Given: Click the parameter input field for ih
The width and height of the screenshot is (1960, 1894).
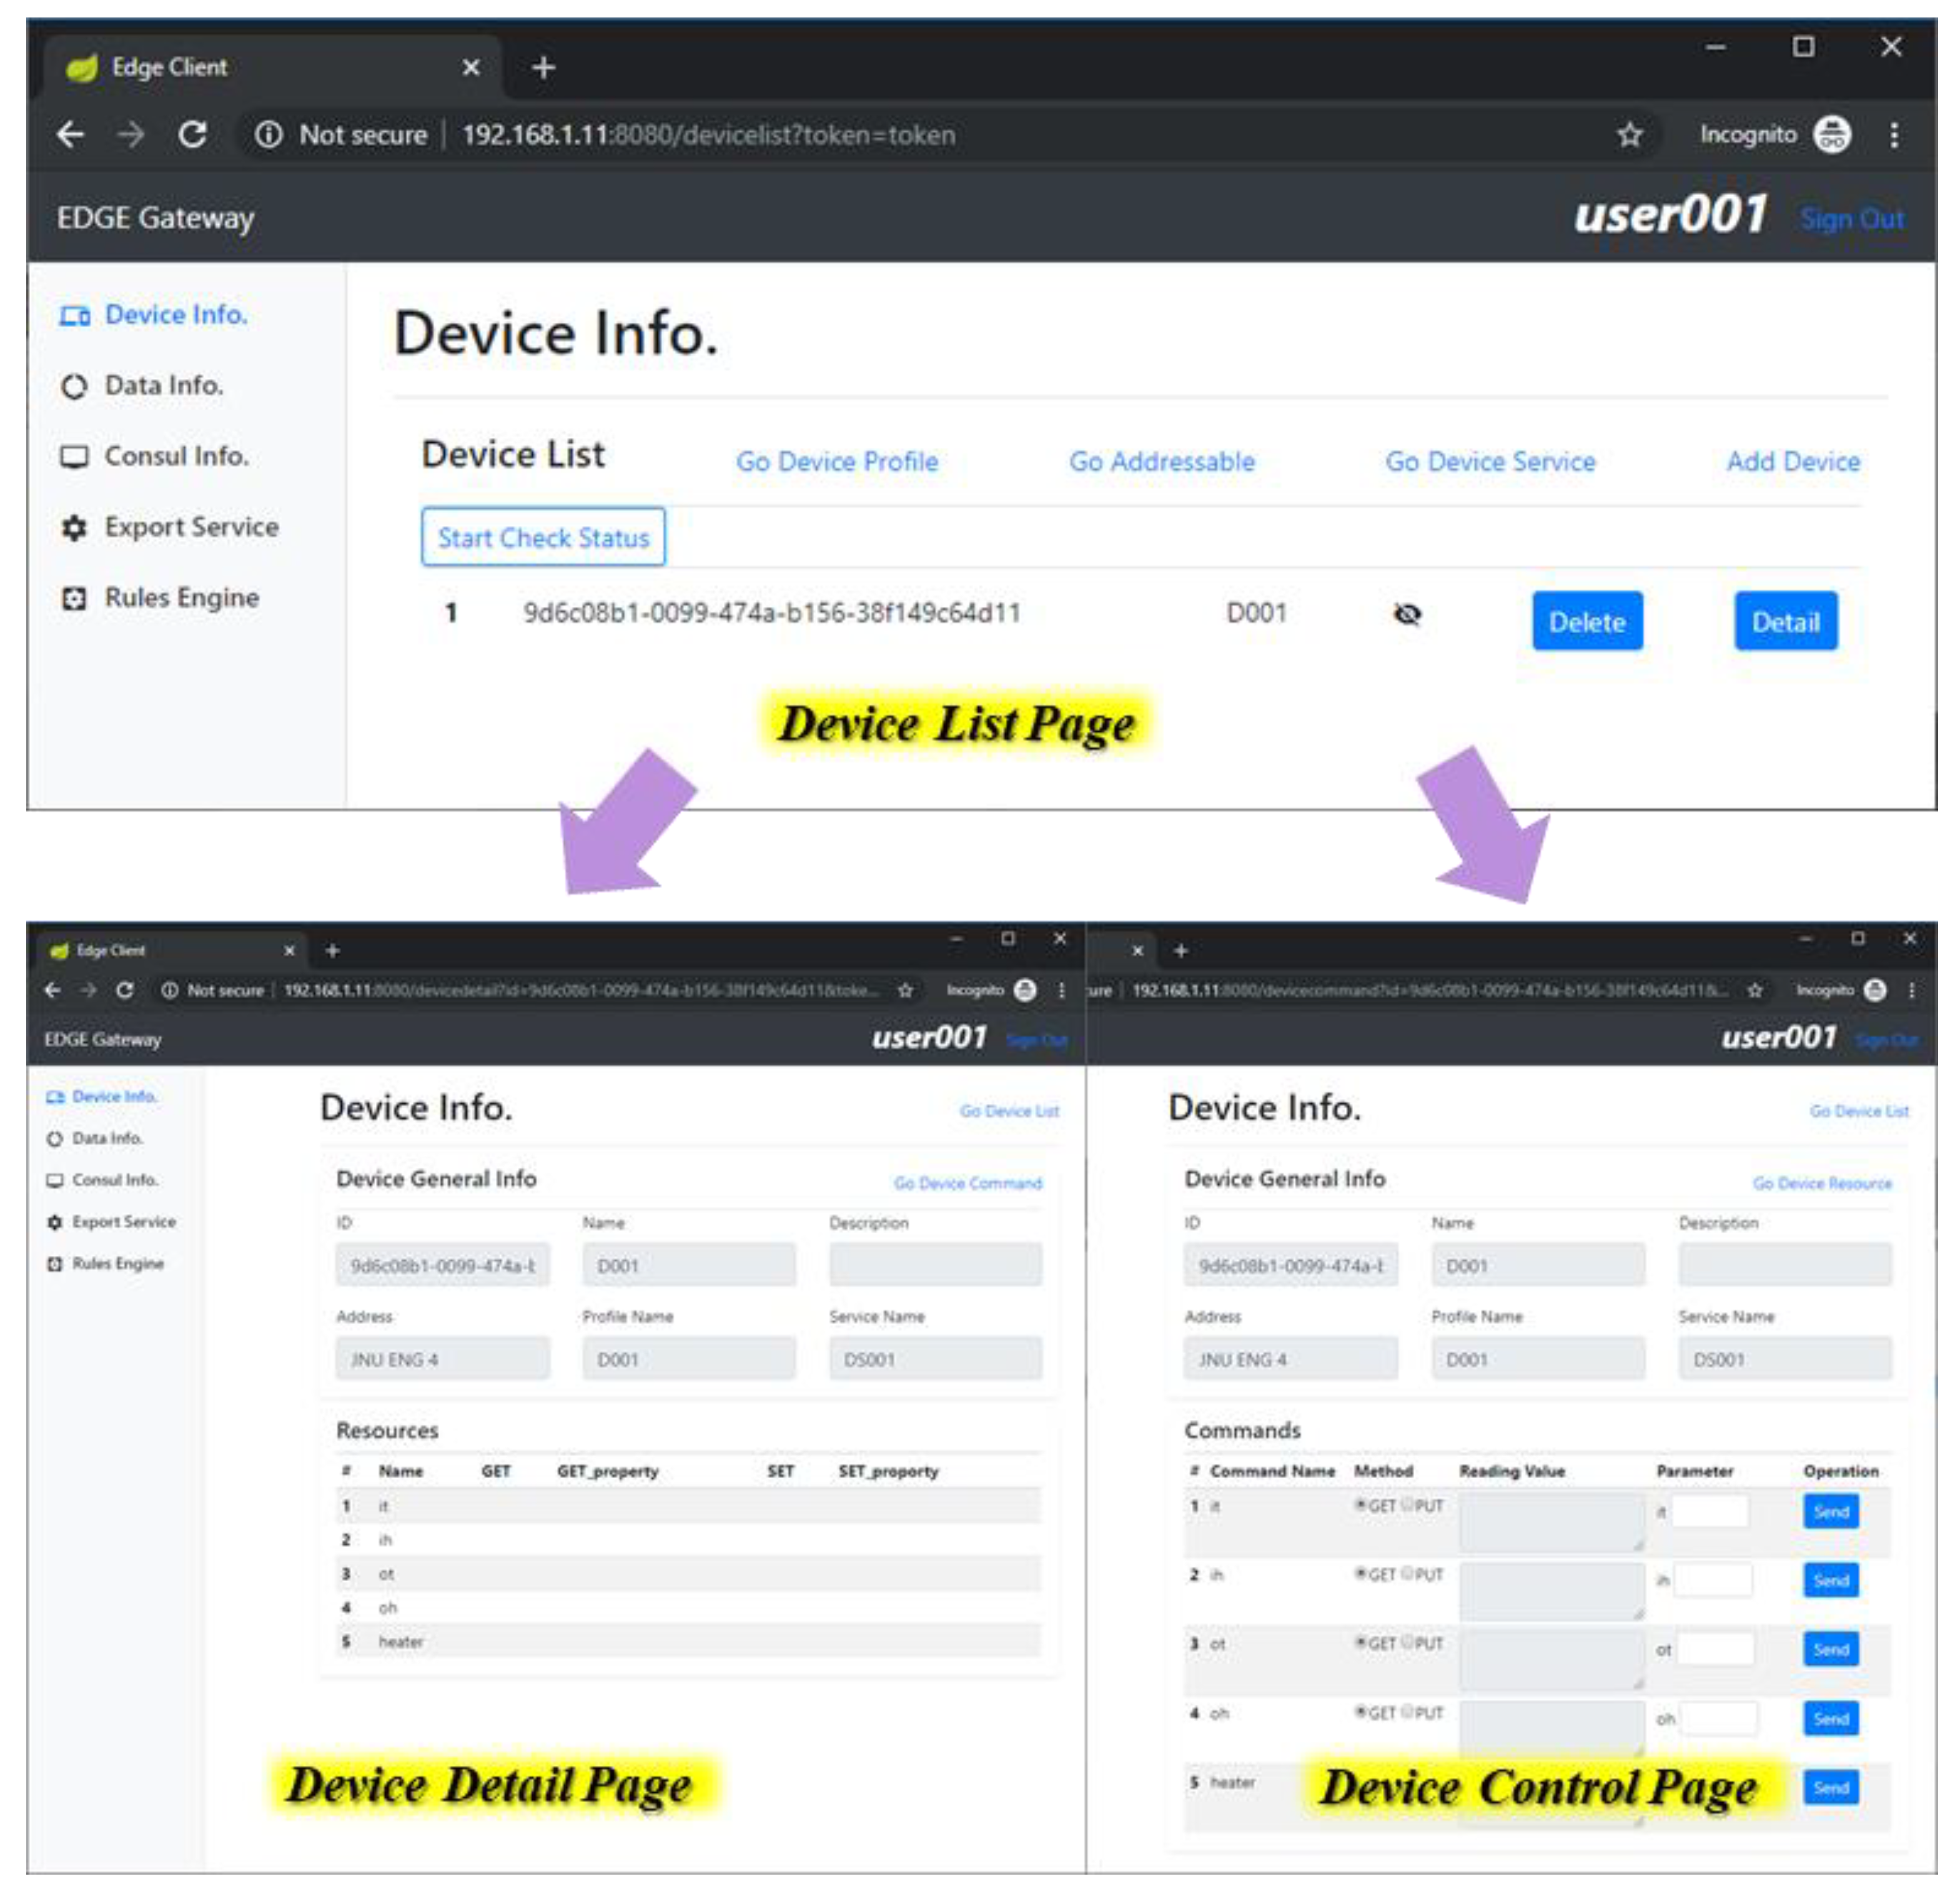Looking at the screenshot, I should [1712, 1580].
